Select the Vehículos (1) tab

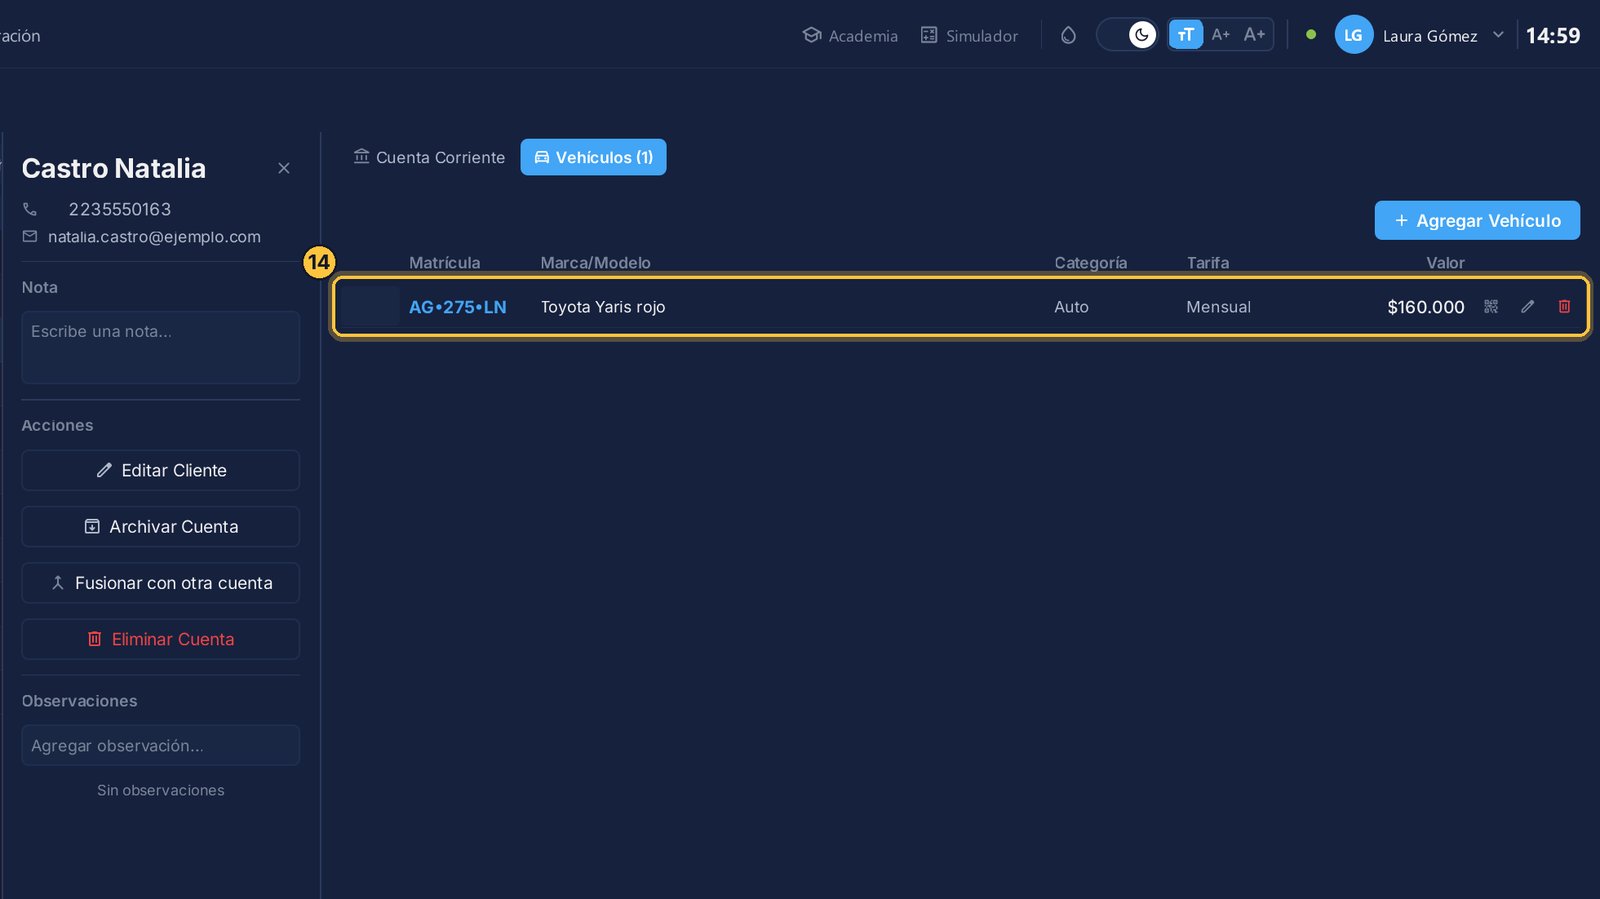click(593, 157)
